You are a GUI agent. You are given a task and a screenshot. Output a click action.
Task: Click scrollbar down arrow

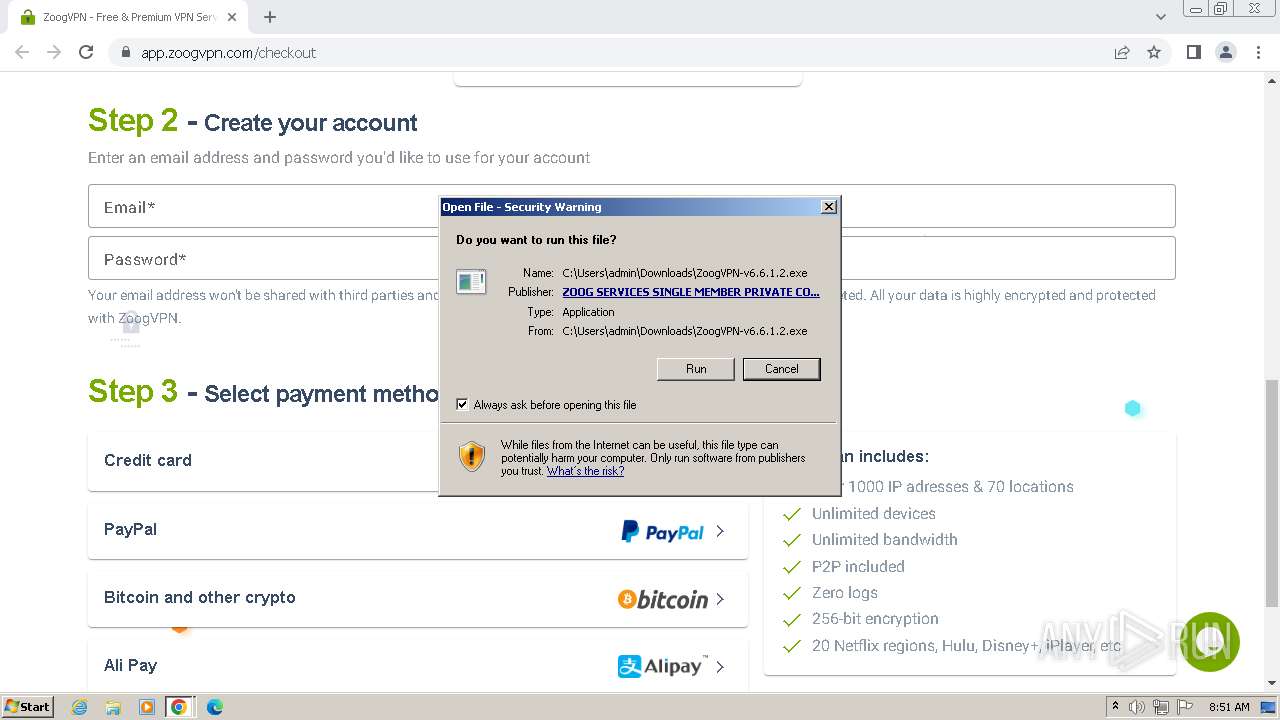(x=1272, y=684)
